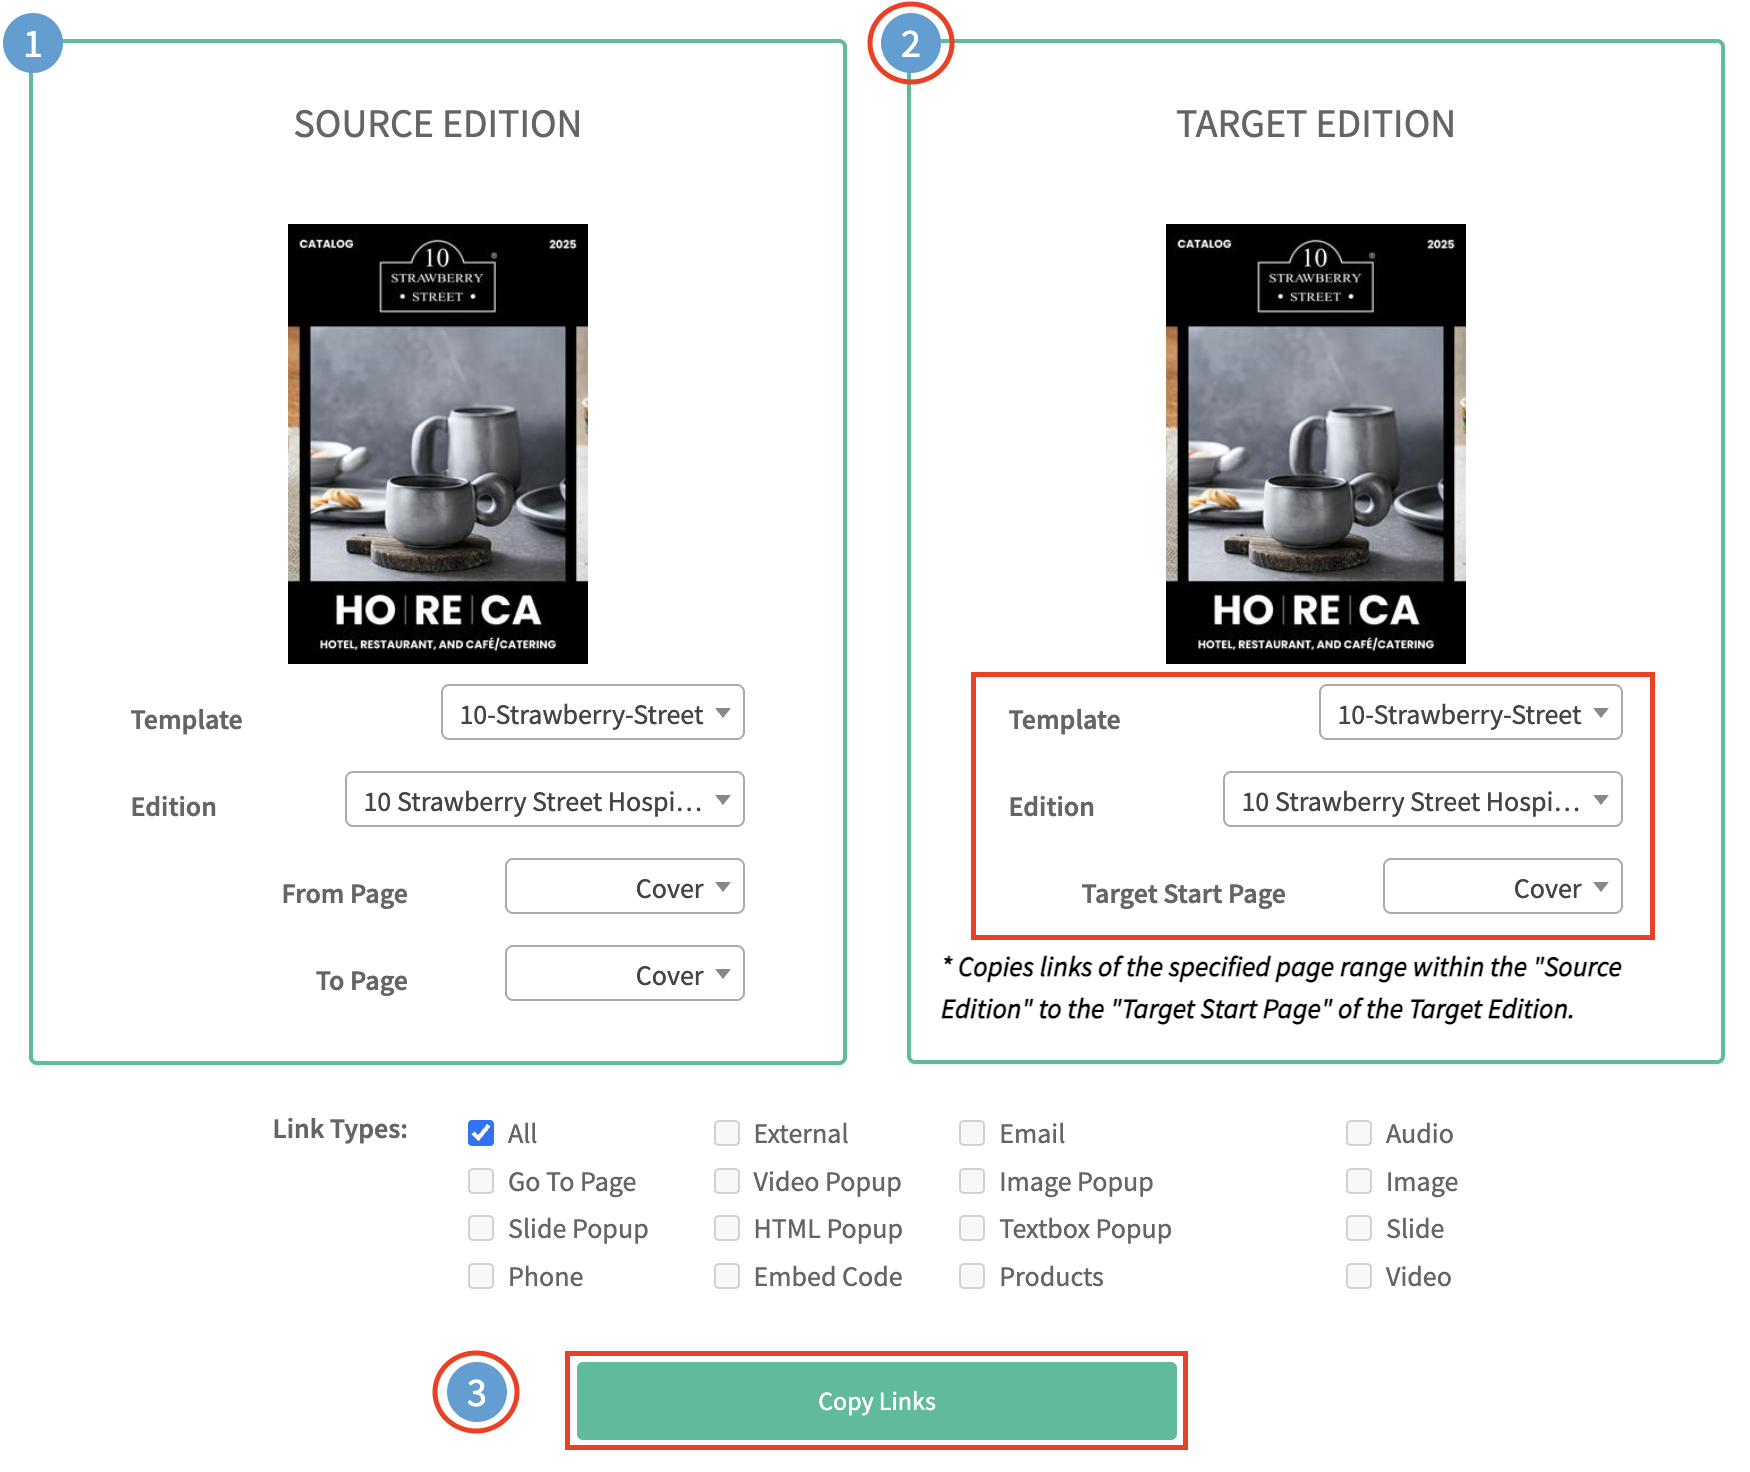Viewport: 1750px width, 1472px height.
Task: Uncheck the All link types checkbox
Action: pyautogui.click(x=481, y=1133)
